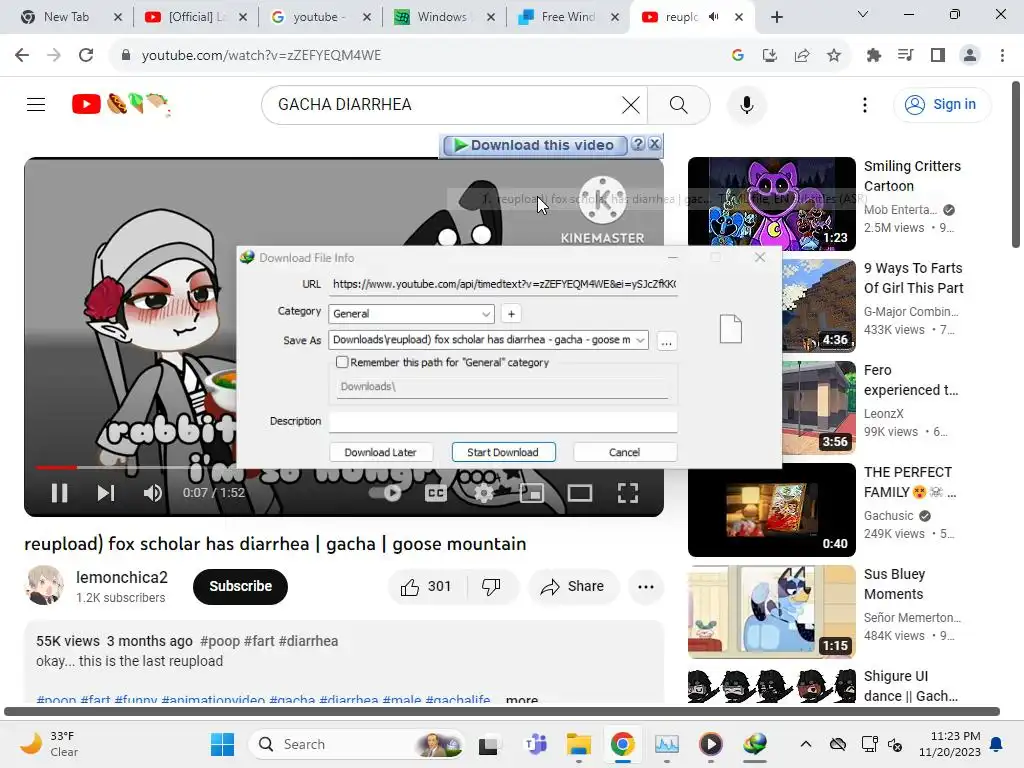Viewport: 1024px width, 768px height.
Task: Click the red video progress bar
Action: [56, 468]
